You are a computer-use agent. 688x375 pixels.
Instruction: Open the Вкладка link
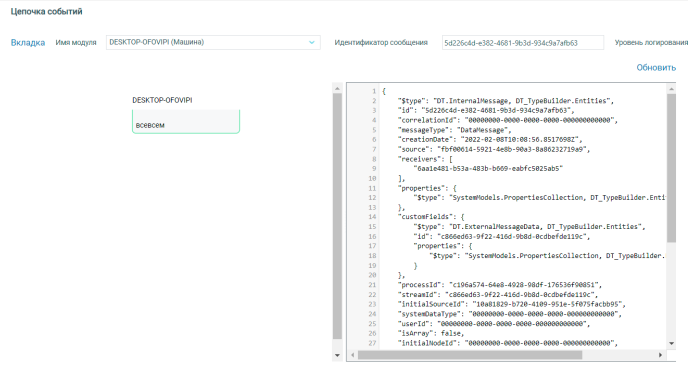click(x=28, y=43)
